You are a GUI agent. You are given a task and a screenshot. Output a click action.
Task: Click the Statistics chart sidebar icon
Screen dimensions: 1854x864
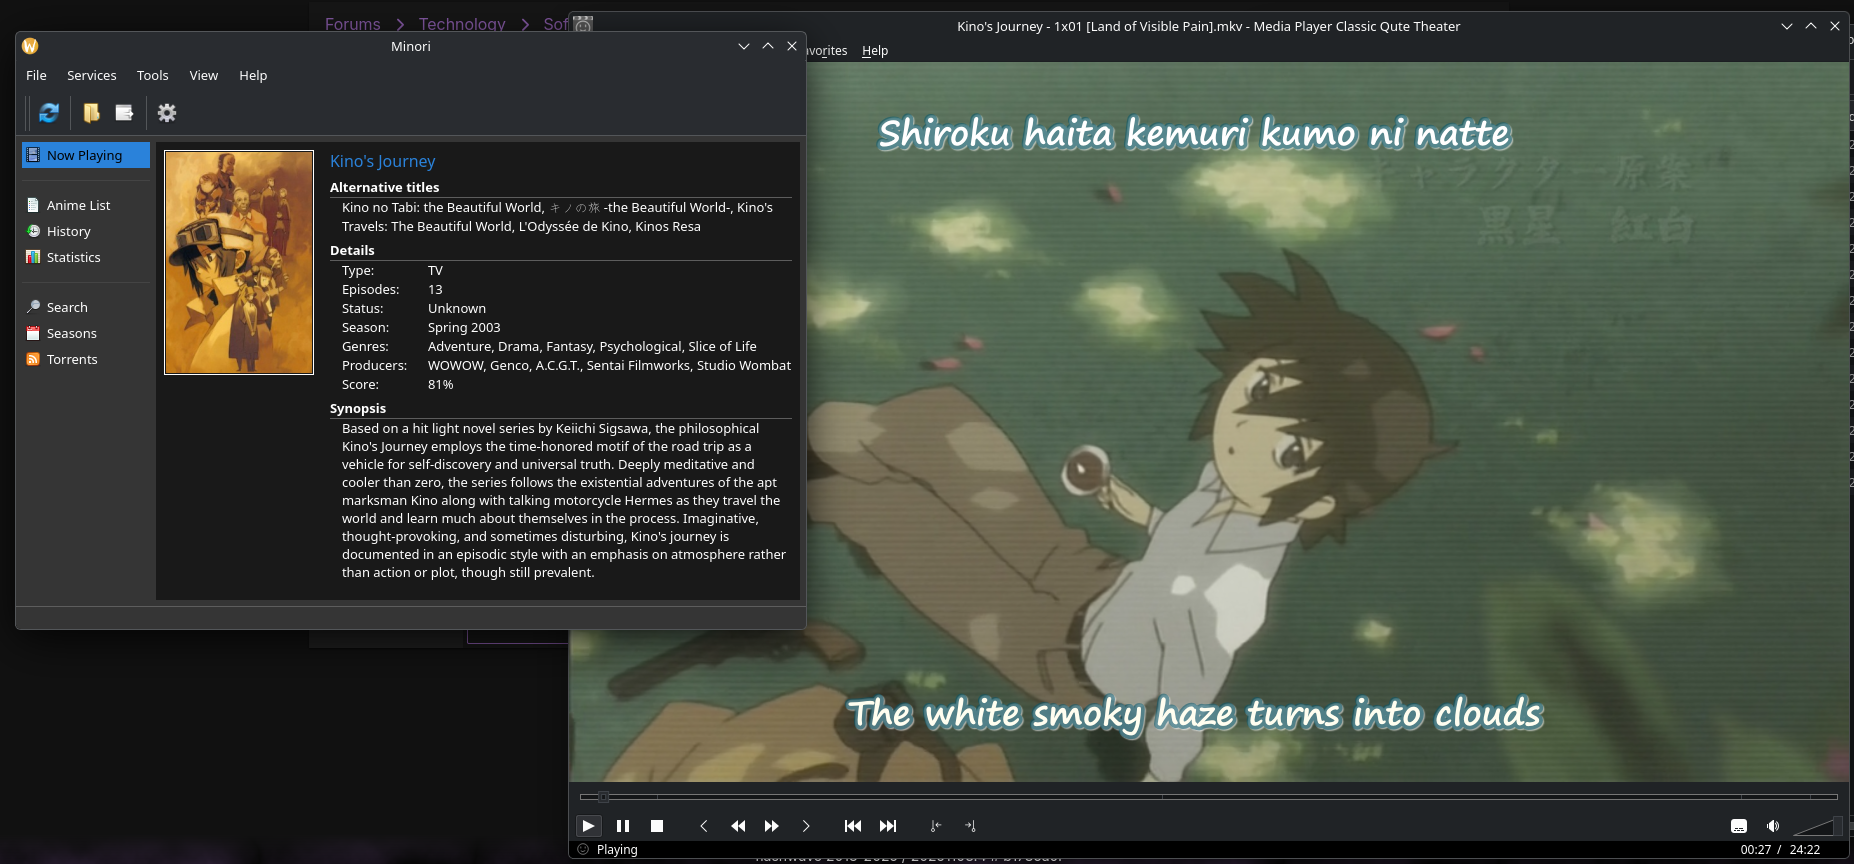[x=33, y=257]
